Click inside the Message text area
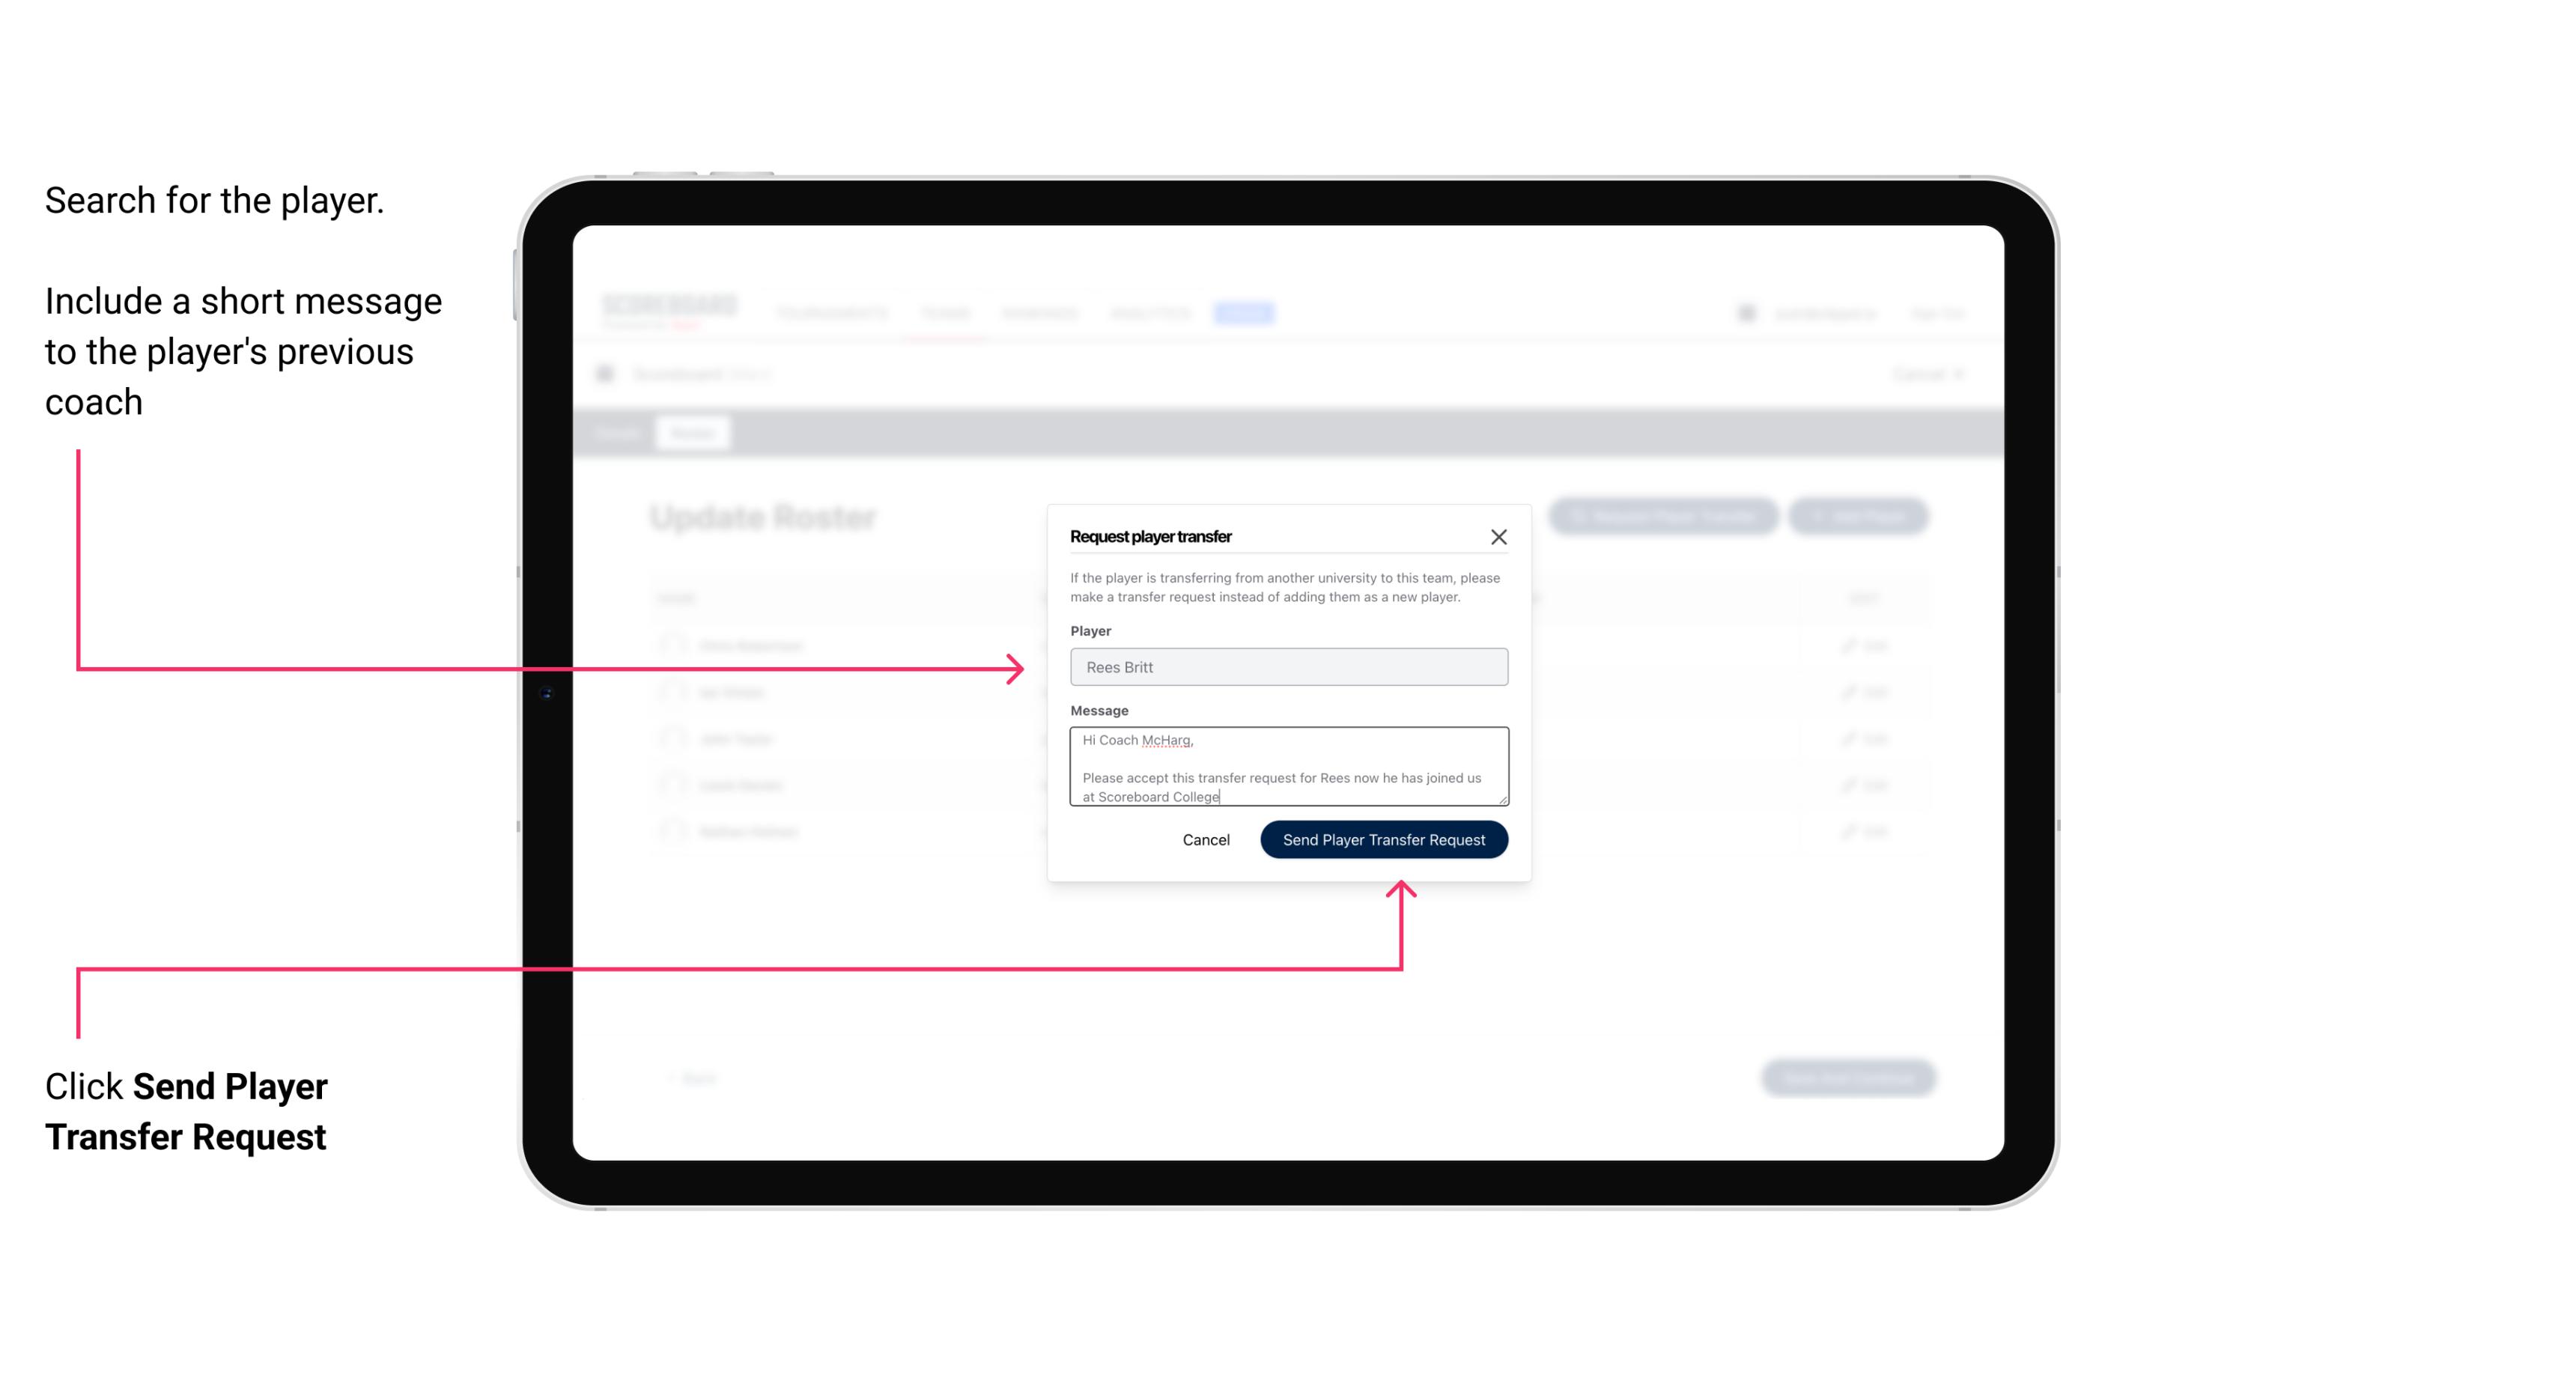2576x1386 pixels. click(x=1289, y=767)
